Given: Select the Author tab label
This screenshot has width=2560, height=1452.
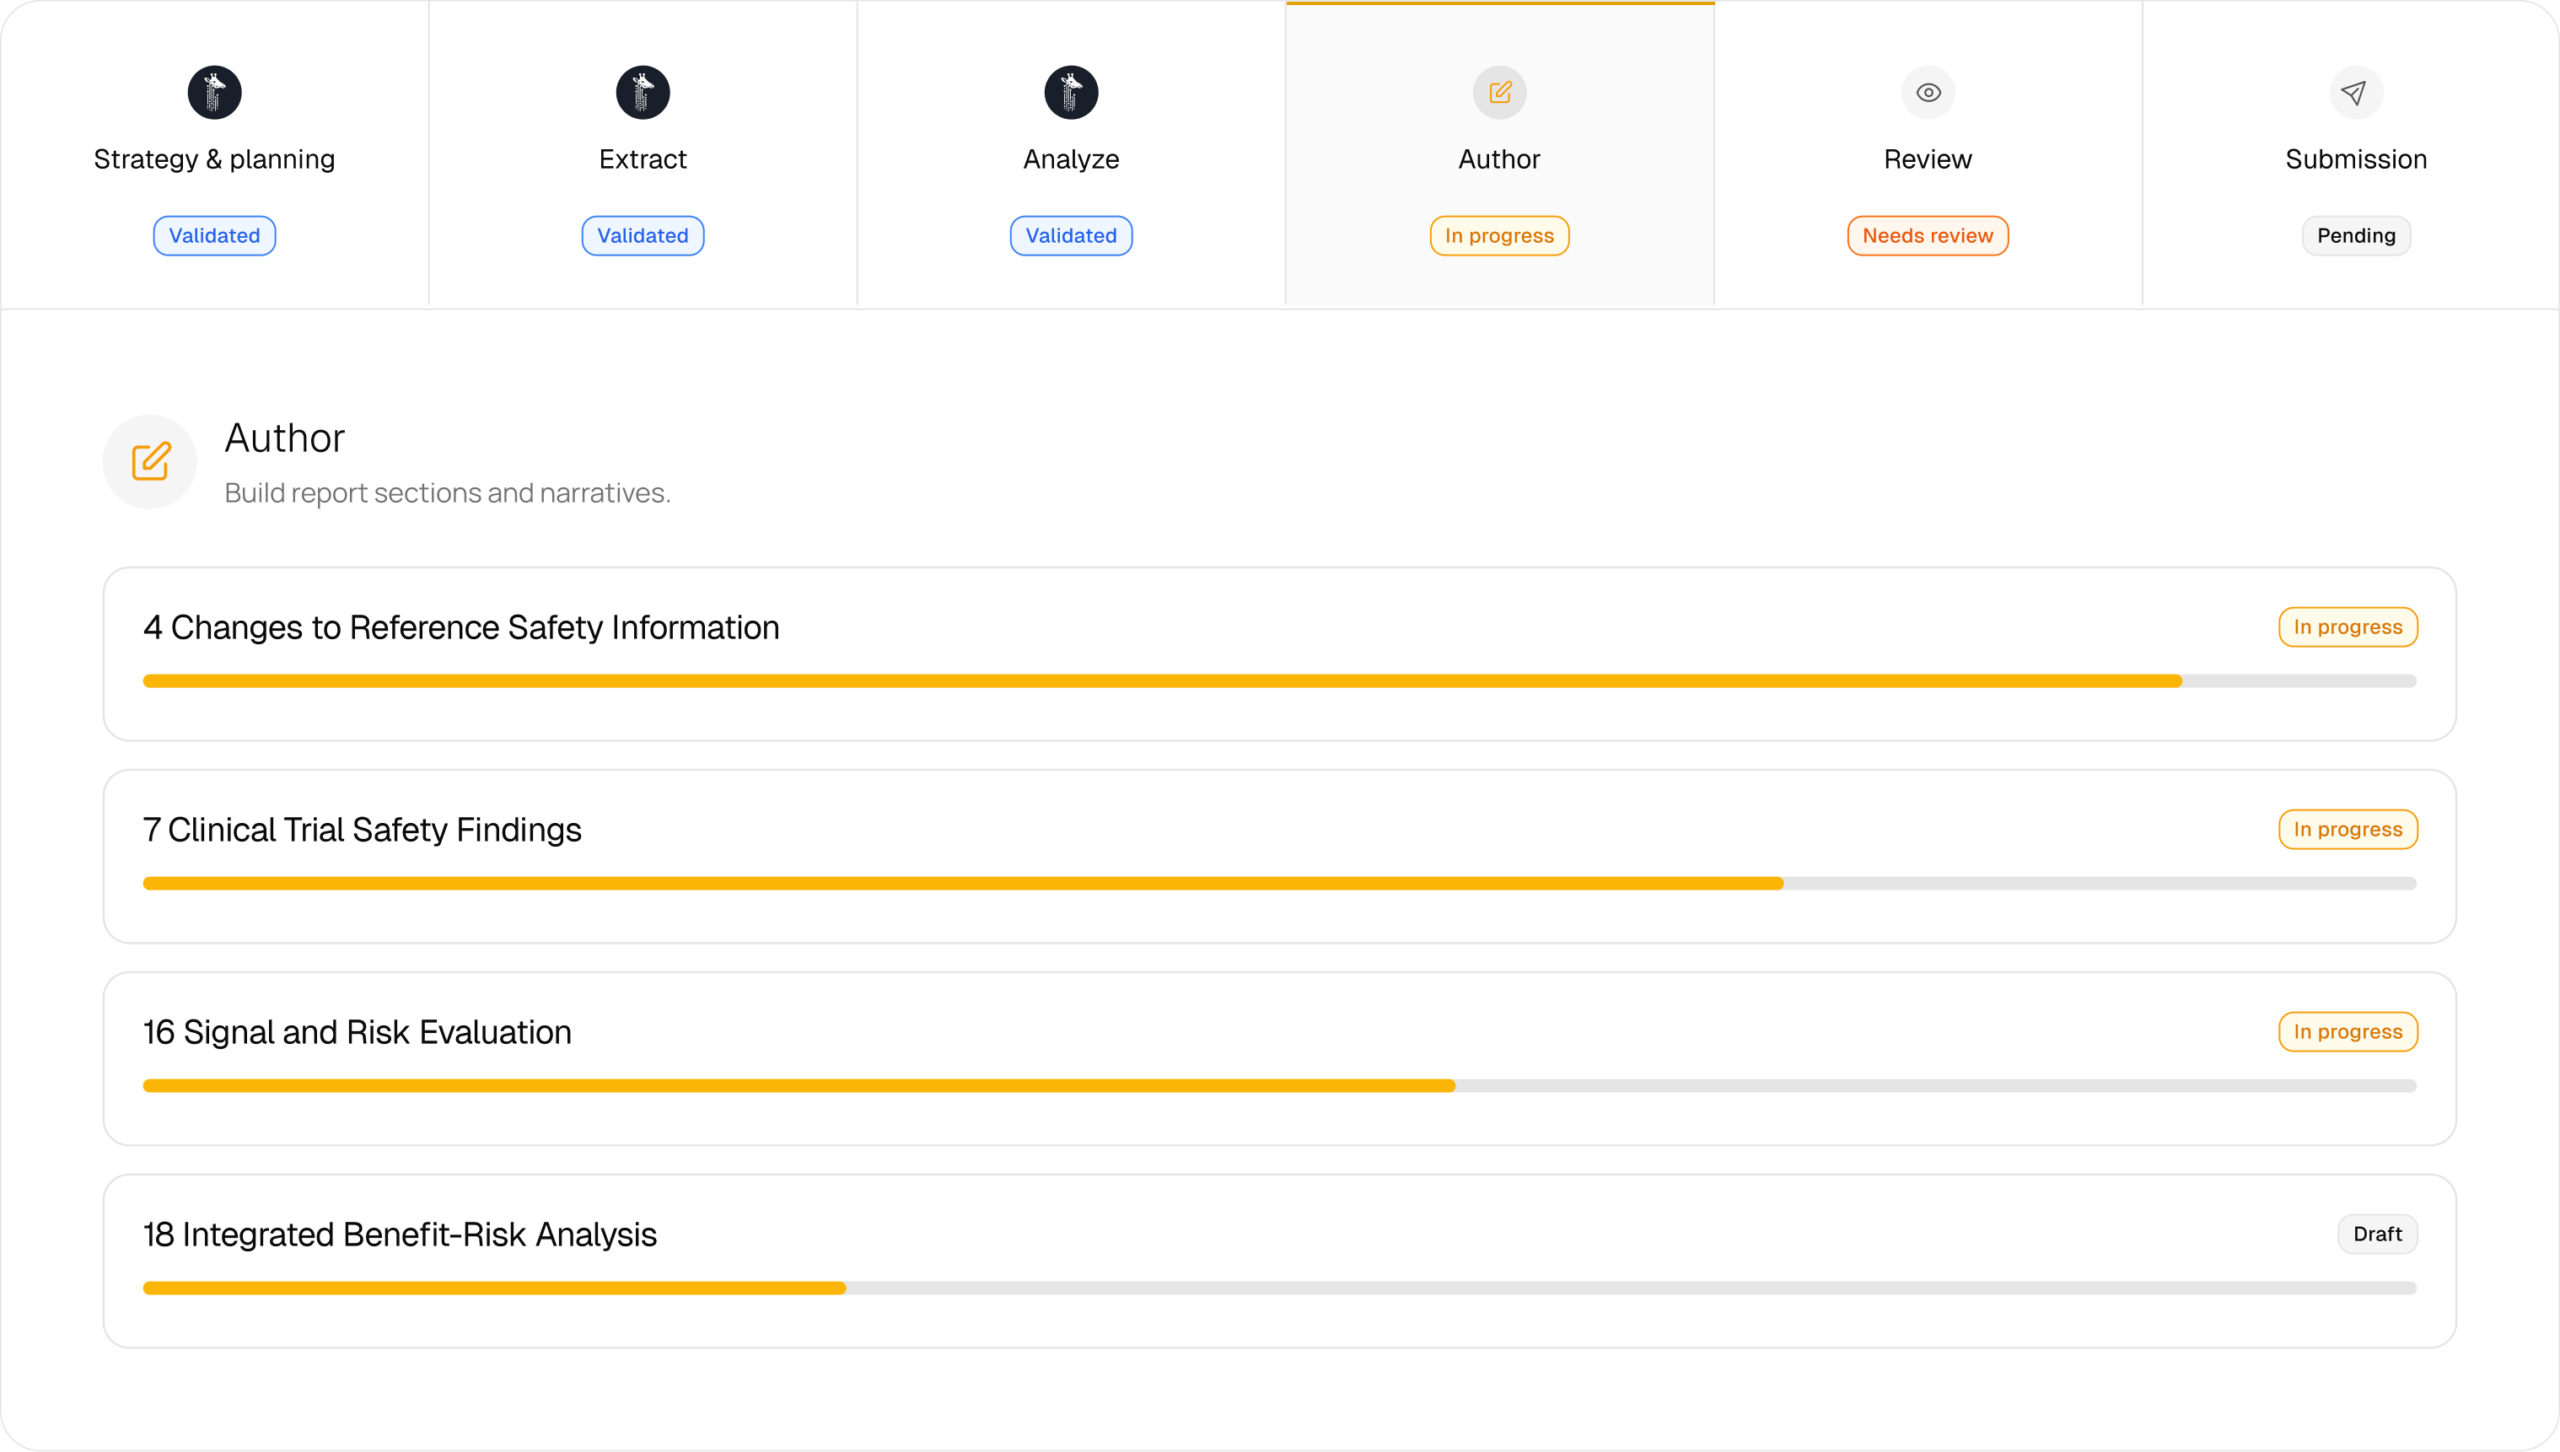Looking at the screenshot, I should 1499,159.
